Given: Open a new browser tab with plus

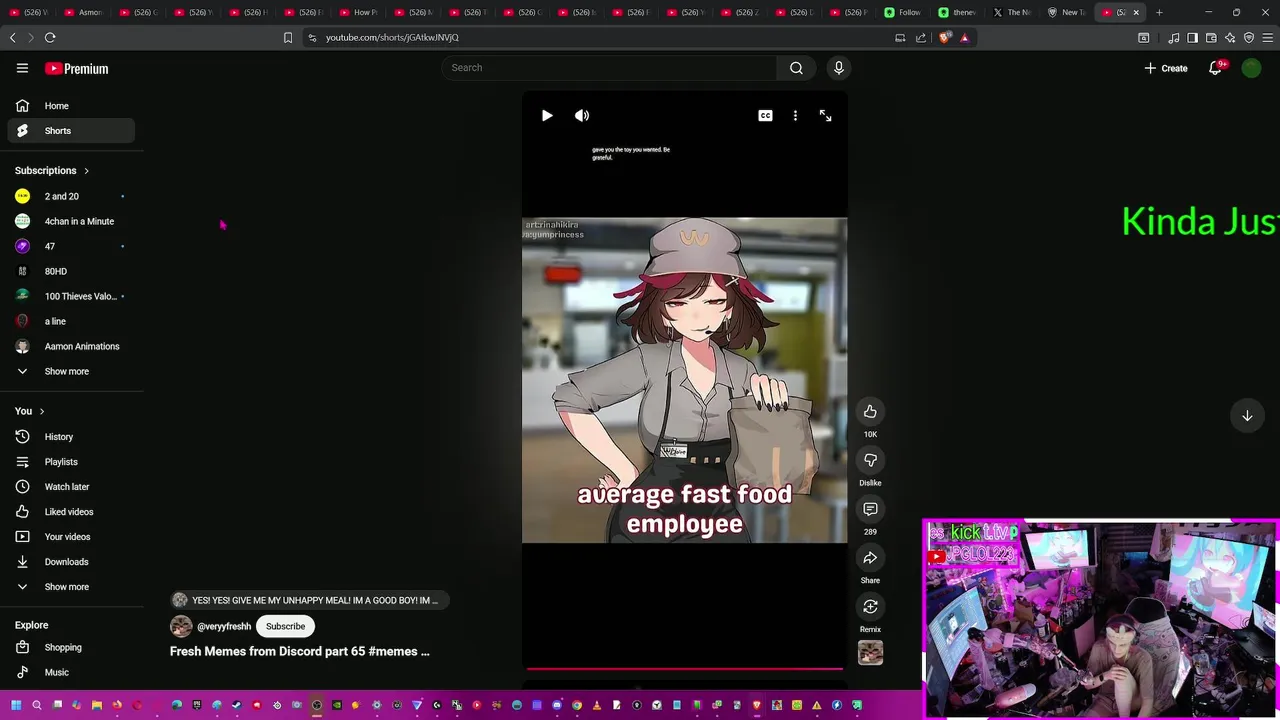Looking at the screenshot, I should coord(1159,12).
